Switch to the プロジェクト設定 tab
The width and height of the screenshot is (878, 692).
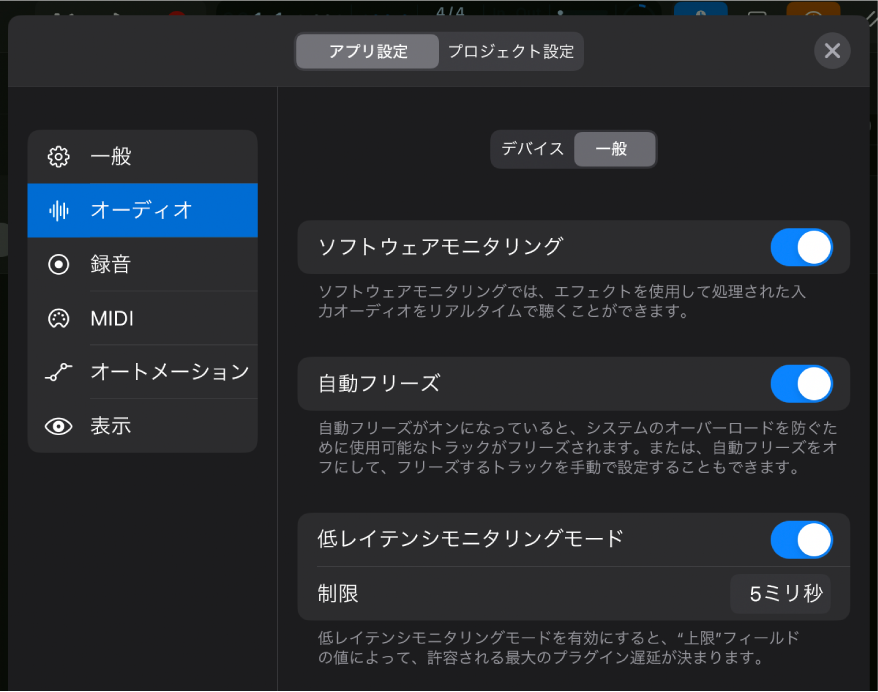[511, 52]
